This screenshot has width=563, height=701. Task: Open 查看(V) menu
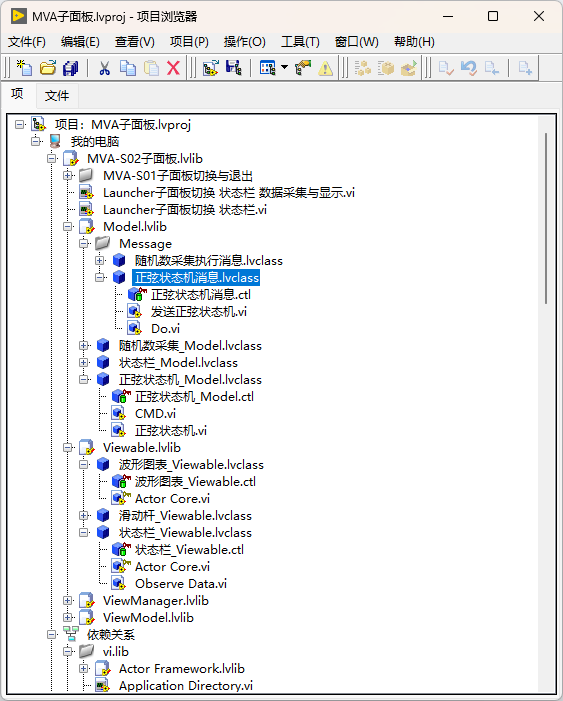pyautogui.click(x=135, y=42)
